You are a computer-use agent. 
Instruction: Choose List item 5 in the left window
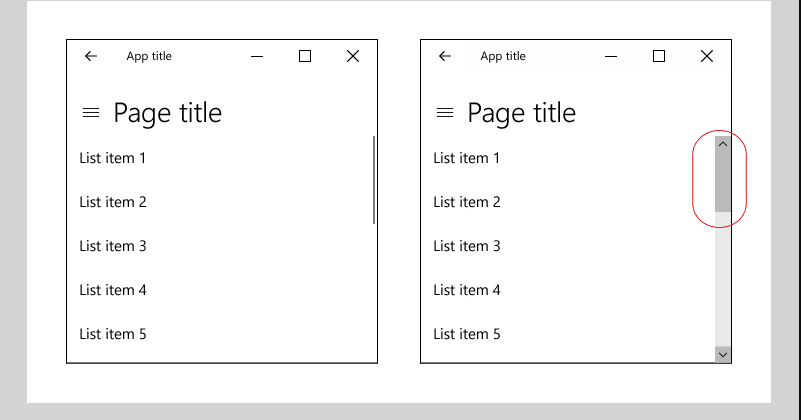click(x=113, y=334)
